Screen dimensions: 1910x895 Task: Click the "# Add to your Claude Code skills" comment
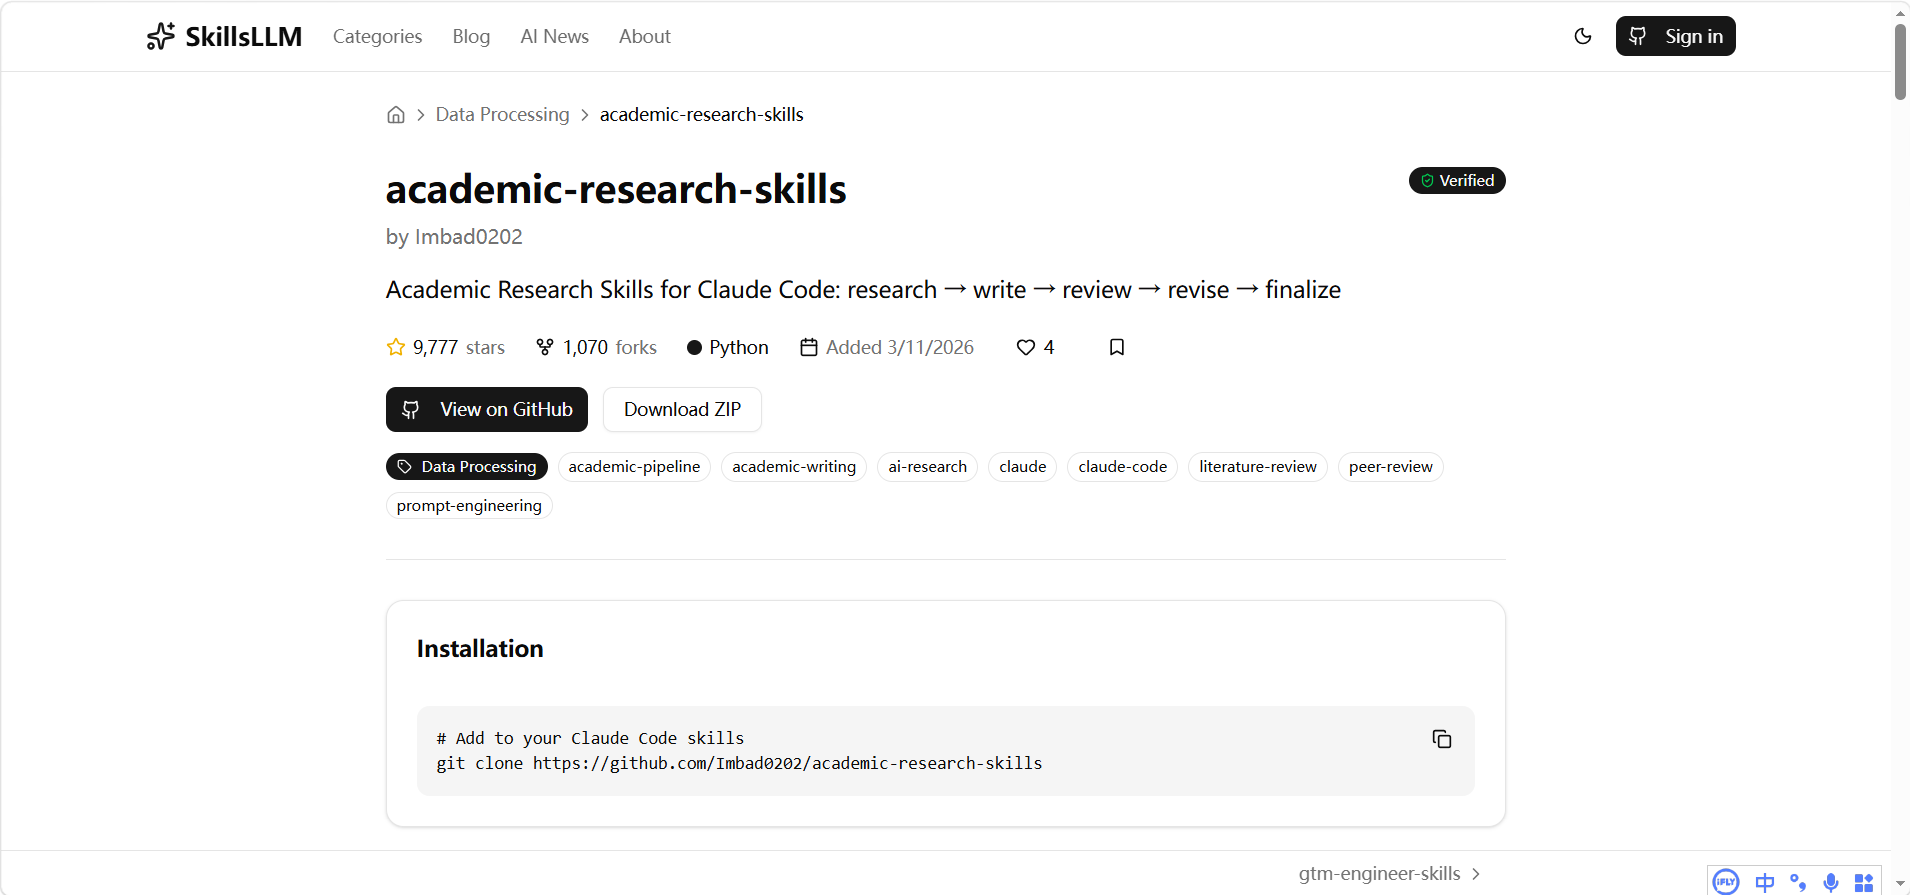(590, 739)
